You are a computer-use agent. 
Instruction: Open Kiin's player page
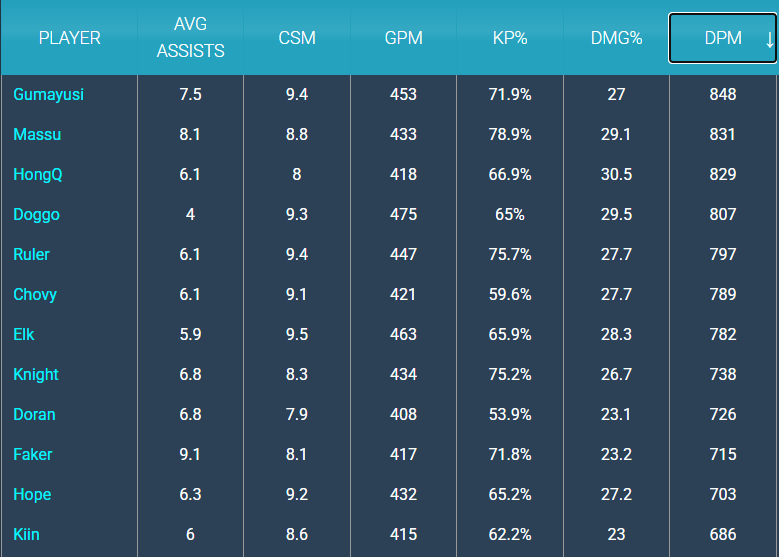(x=27, y=534)
